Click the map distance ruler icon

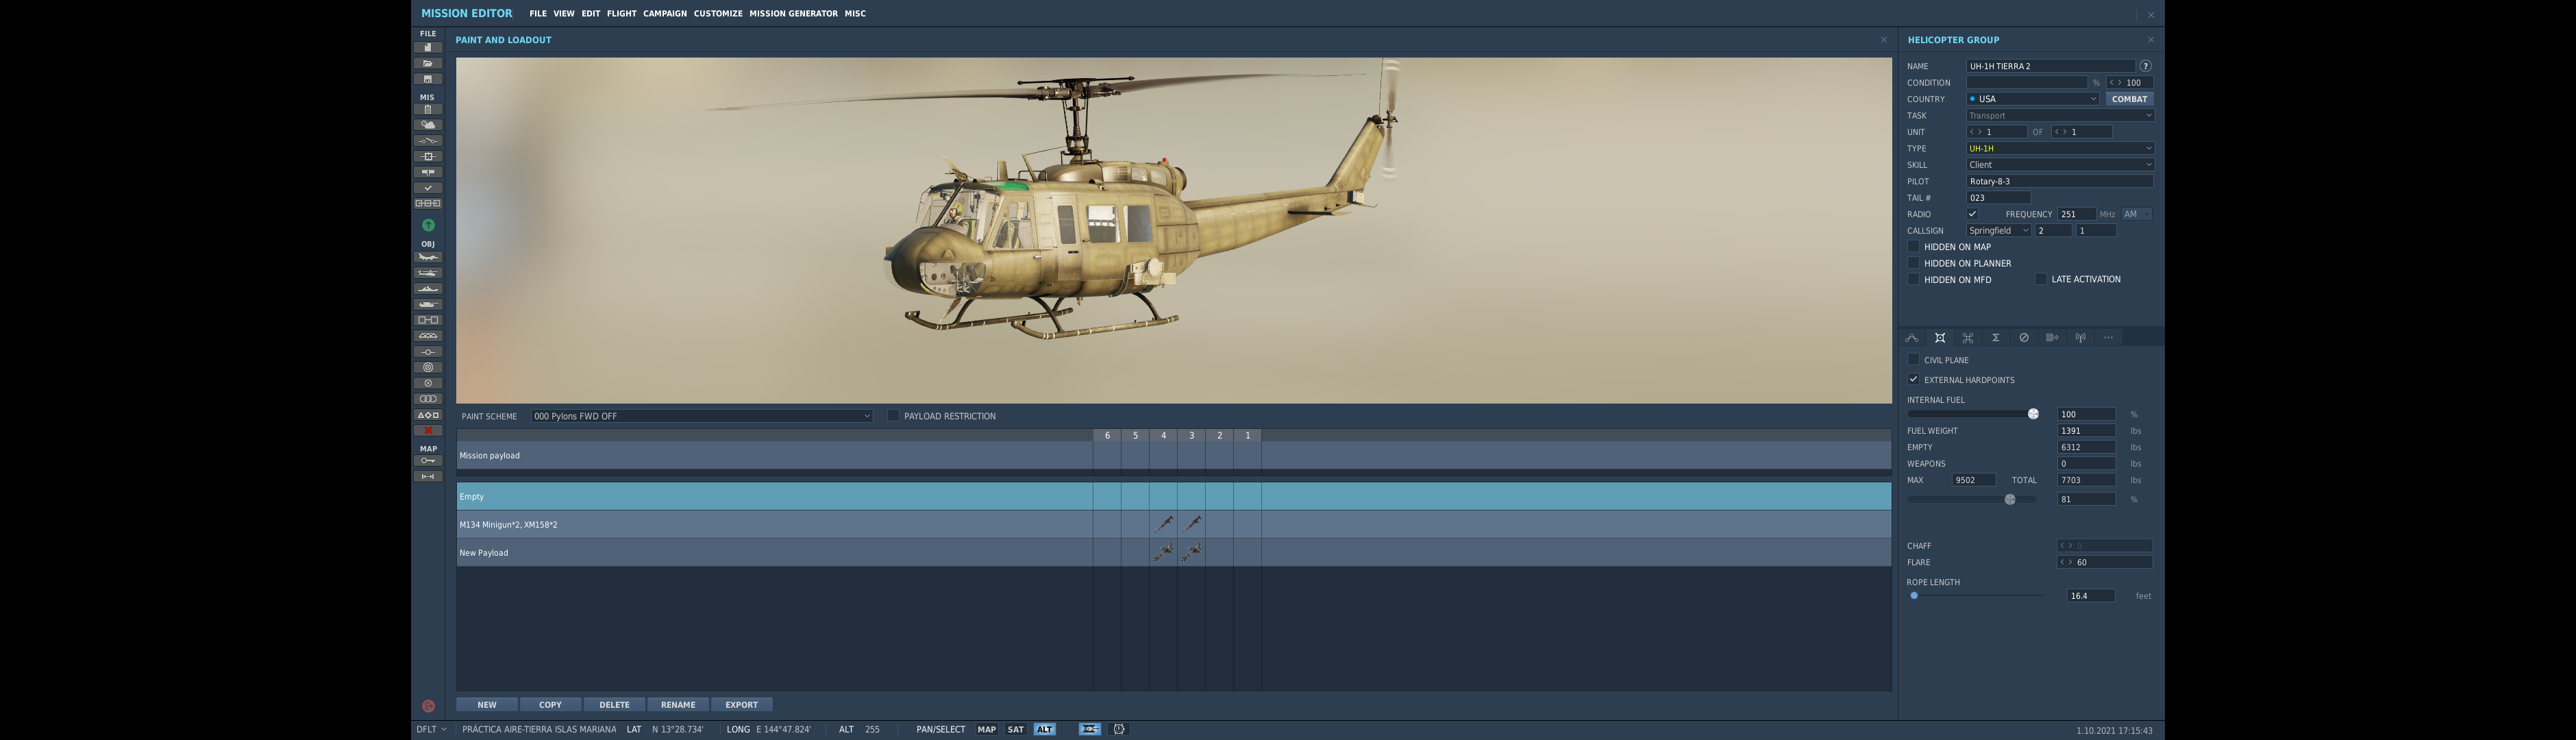point(428,477)
